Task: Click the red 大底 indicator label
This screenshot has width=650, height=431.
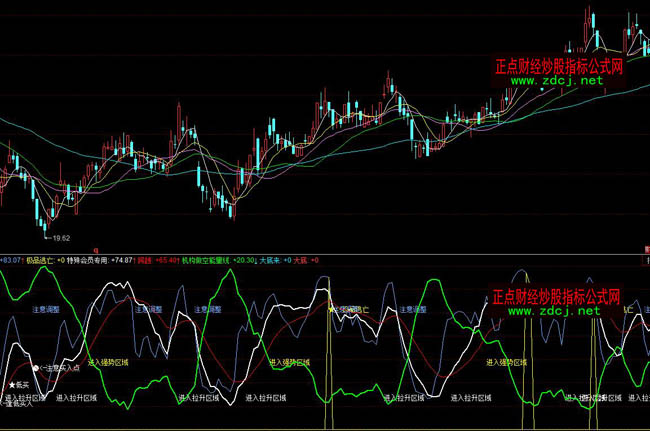Action: click(x=304, y=260)
